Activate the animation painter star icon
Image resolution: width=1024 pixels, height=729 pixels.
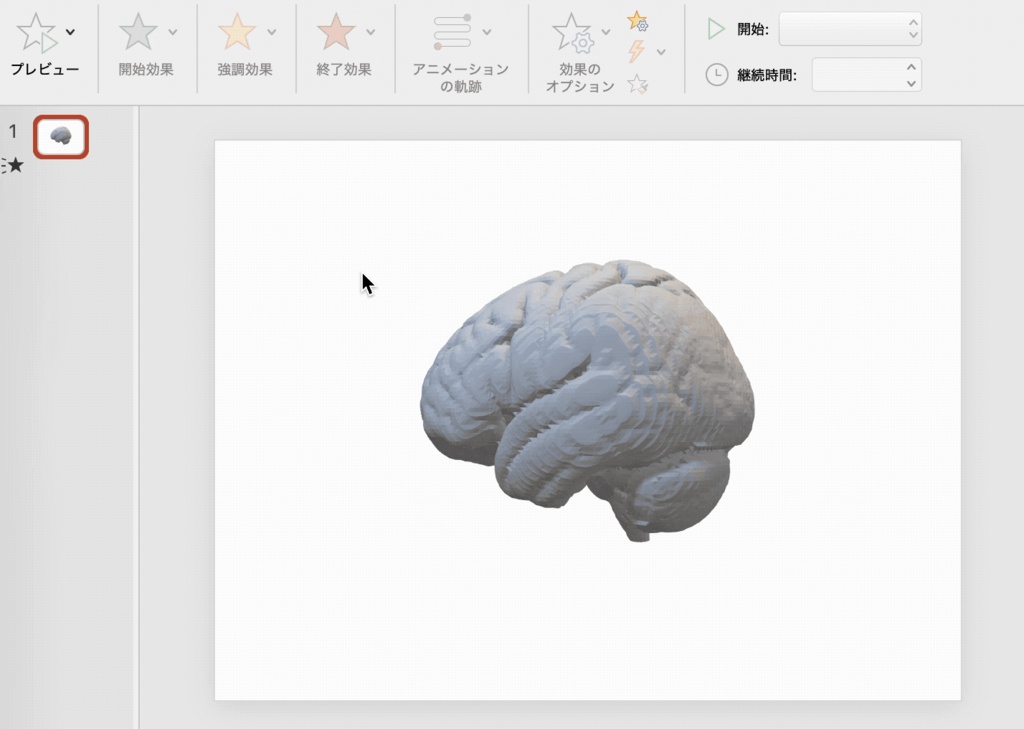coord(639,84)
